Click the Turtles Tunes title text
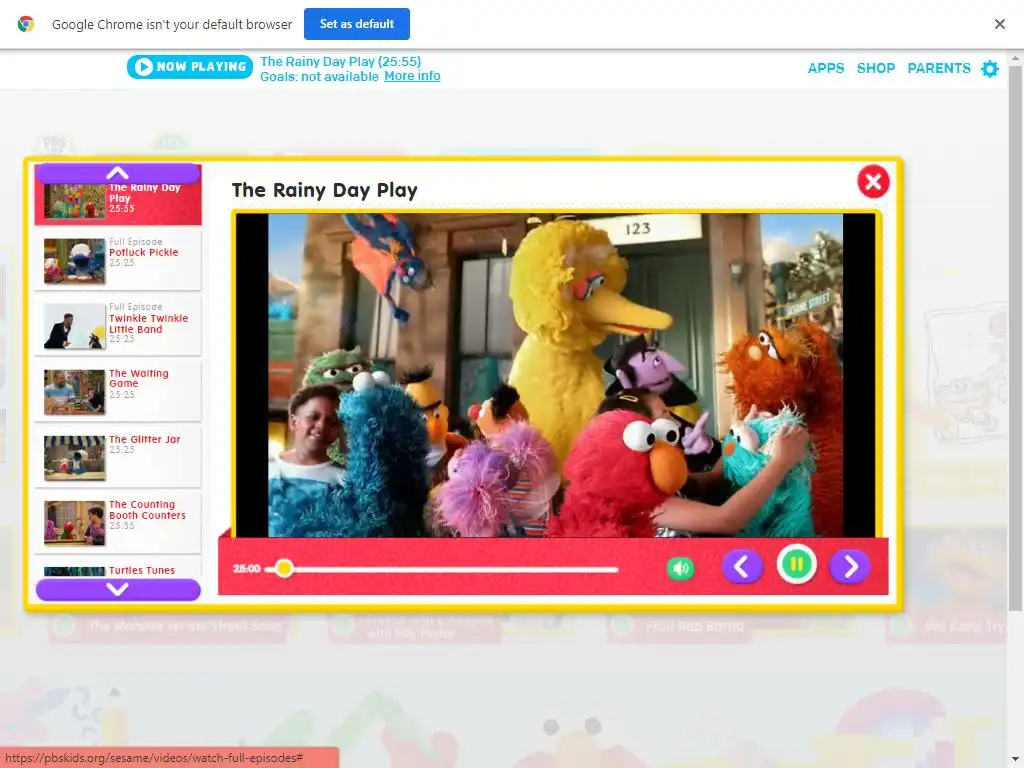Screen dimensions: 1024x768 [142, 570]
